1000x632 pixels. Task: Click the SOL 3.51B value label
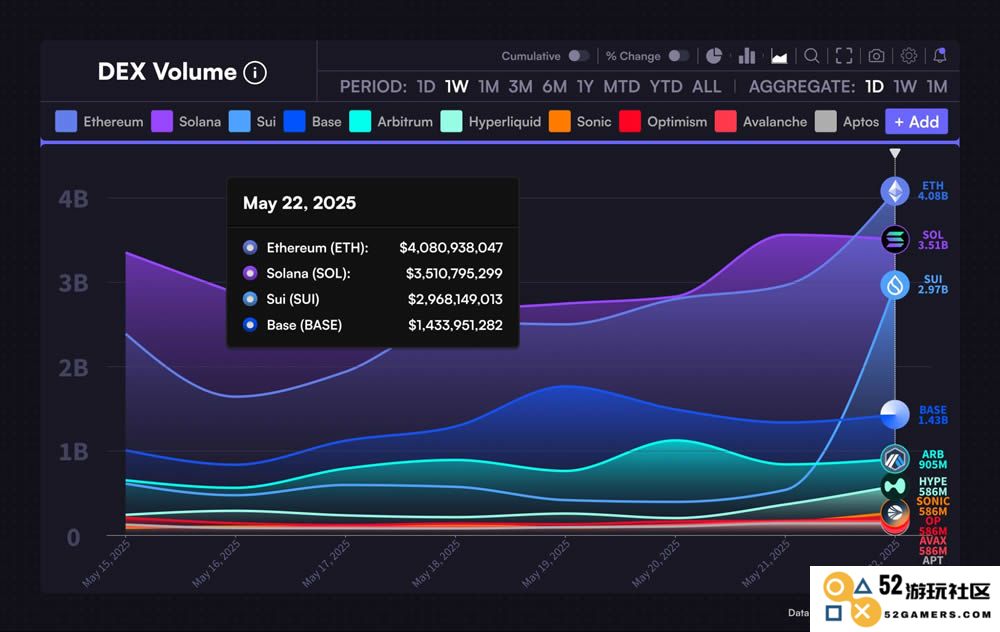932,240
